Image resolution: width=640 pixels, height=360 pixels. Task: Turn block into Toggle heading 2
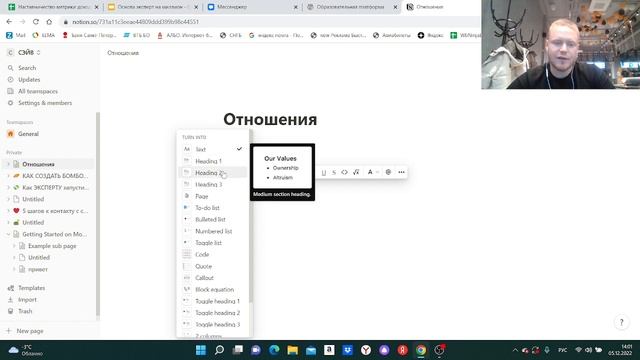coord(213,313)
